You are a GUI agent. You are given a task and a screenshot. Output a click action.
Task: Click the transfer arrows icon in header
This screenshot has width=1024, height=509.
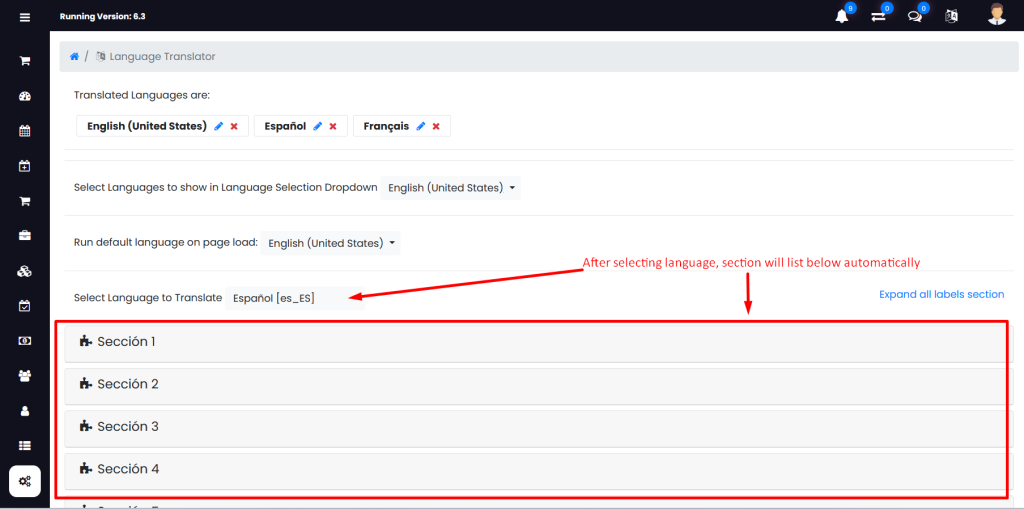[x=878, y=17]
